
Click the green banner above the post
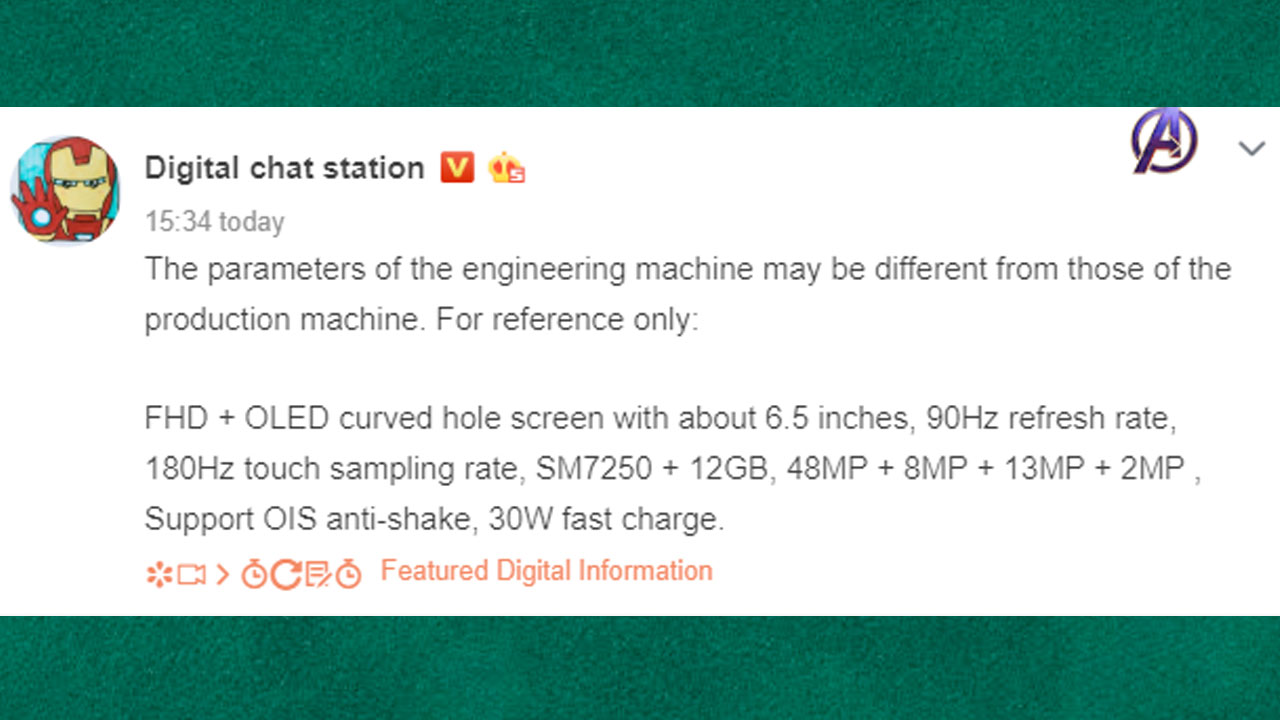640,53
